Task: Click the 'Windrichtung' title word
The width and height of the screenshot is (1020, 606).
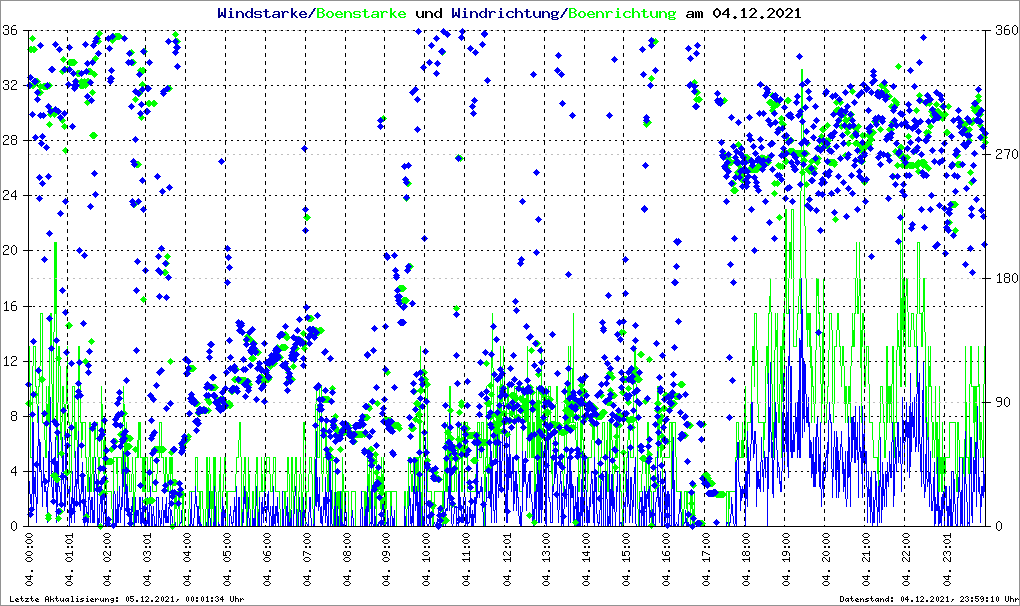Action: [506, 13]
